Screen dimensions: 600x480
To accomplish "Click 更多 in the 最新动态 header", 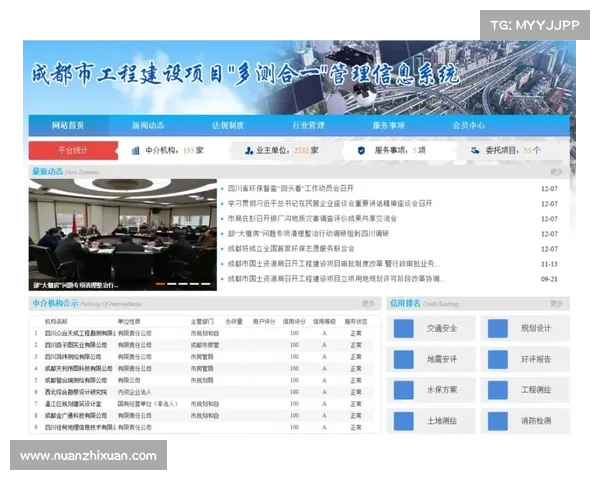I will 556,172.
